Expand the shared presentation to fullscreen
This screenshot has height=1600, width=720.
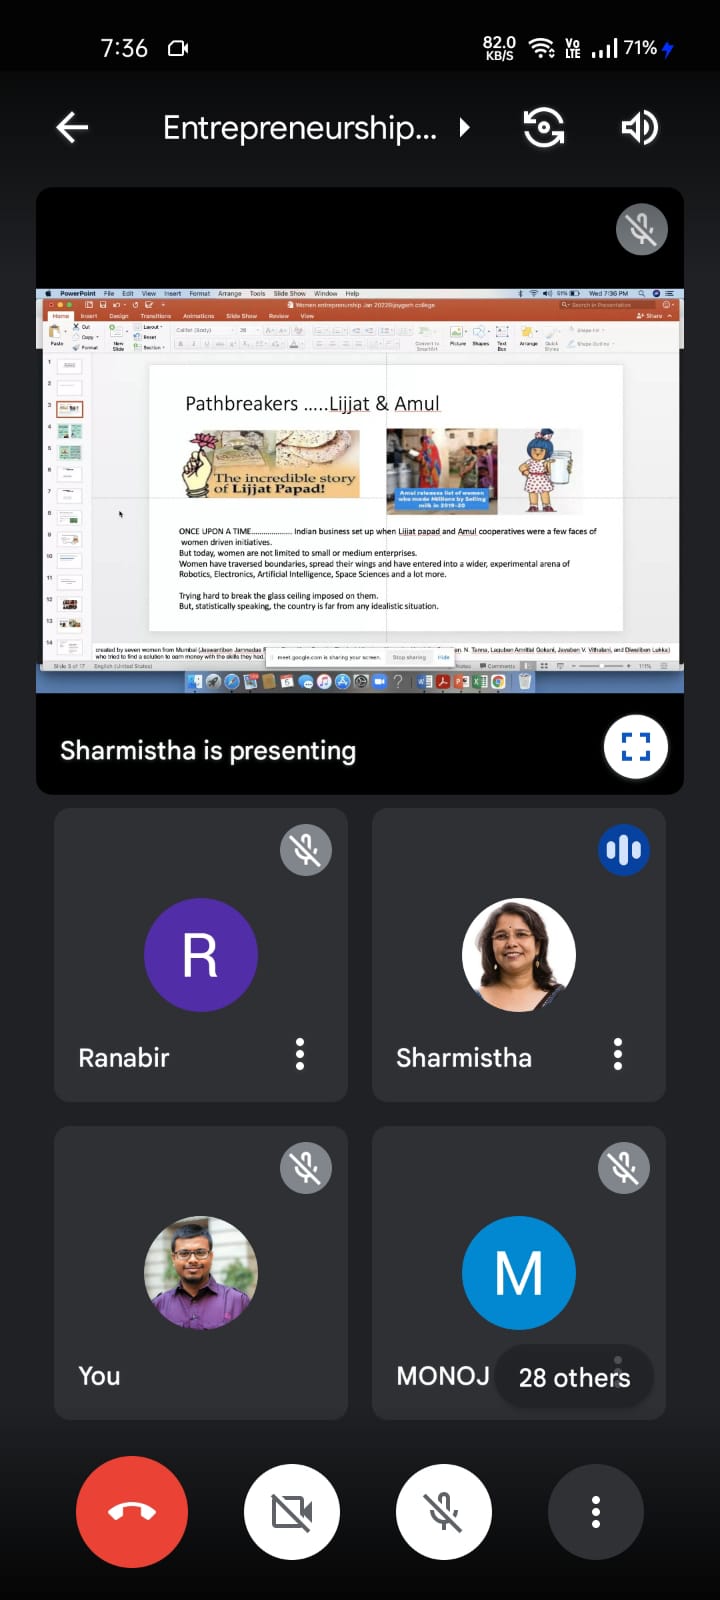(635, 747)
